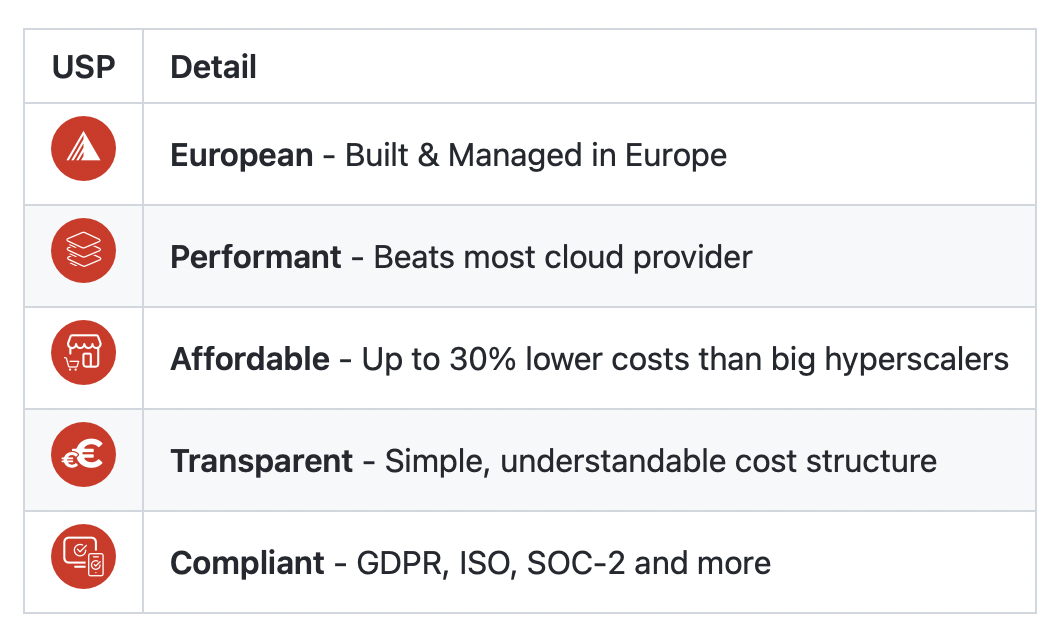Viewport: 1060px width, 640px height.
Task: Click the bold word Performant
Action: click(x=256, y=257)
